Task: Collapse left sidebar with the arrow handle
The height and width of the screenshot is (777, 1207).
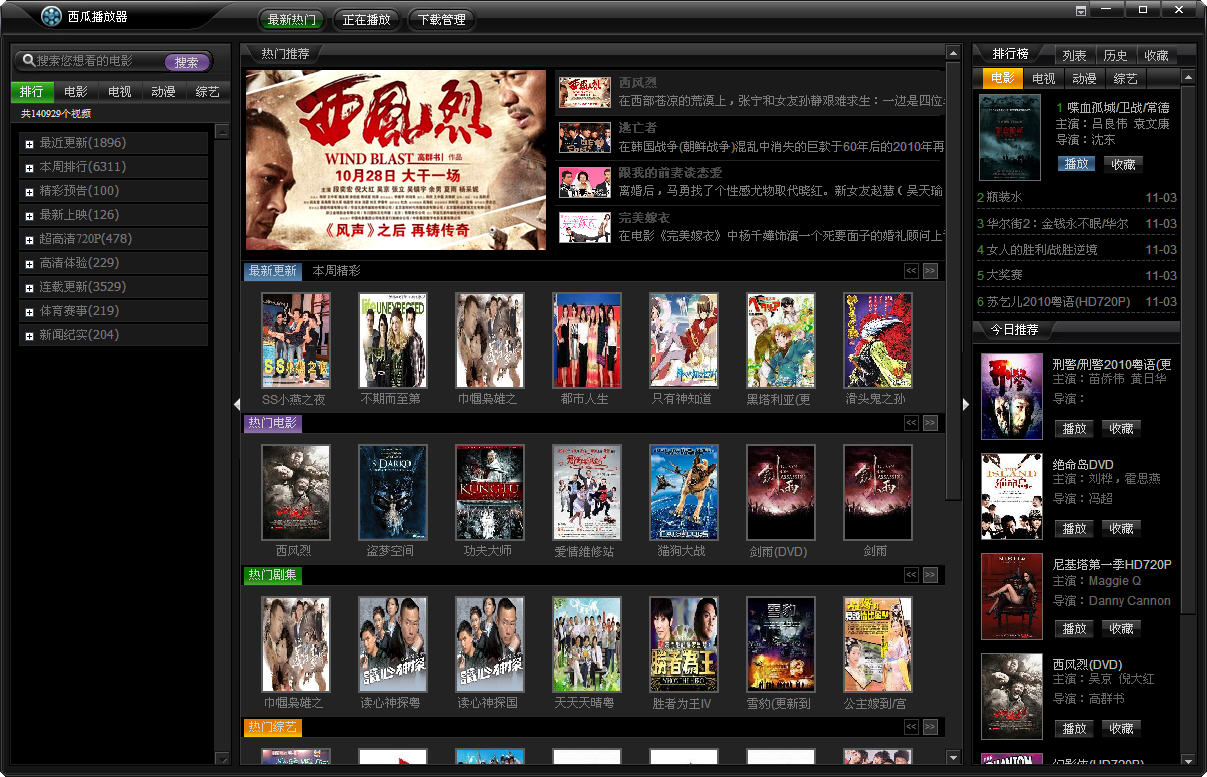Action: click(236, 404)
